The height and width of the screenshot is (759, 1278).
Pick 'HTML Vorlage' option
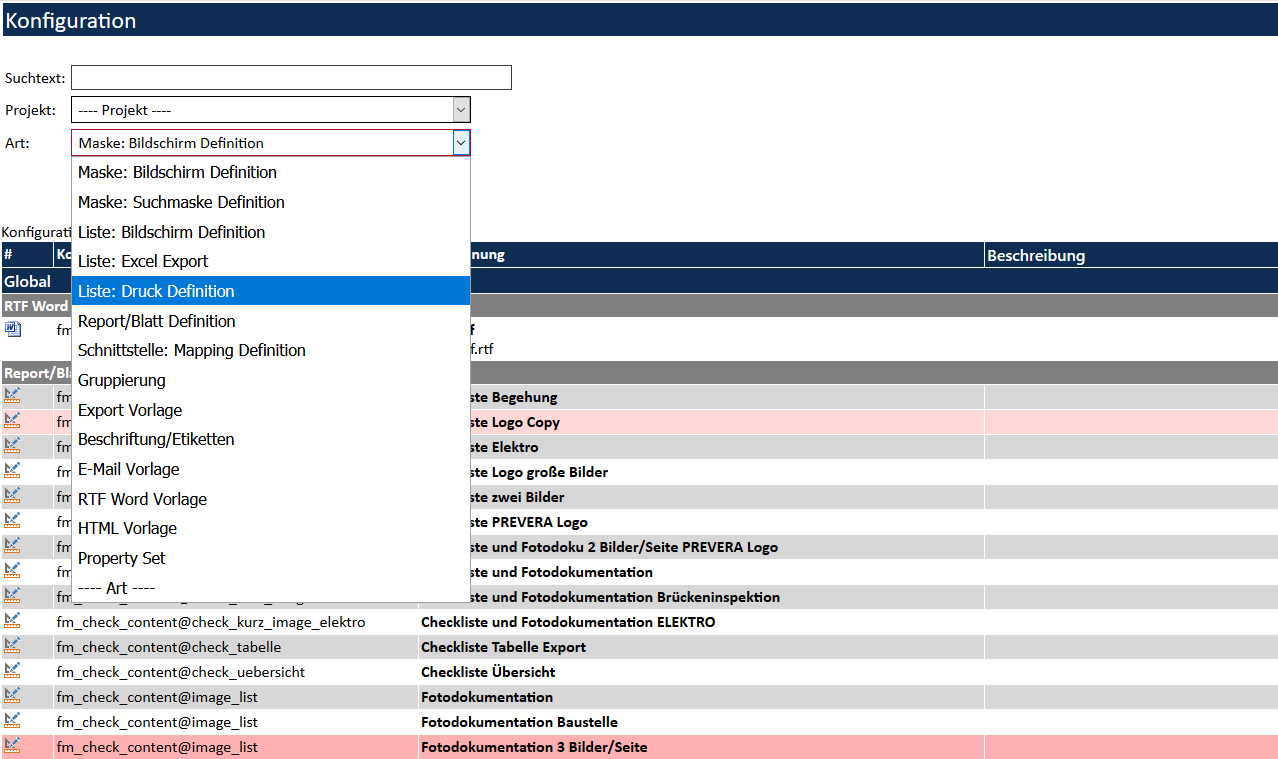(271, 528)
